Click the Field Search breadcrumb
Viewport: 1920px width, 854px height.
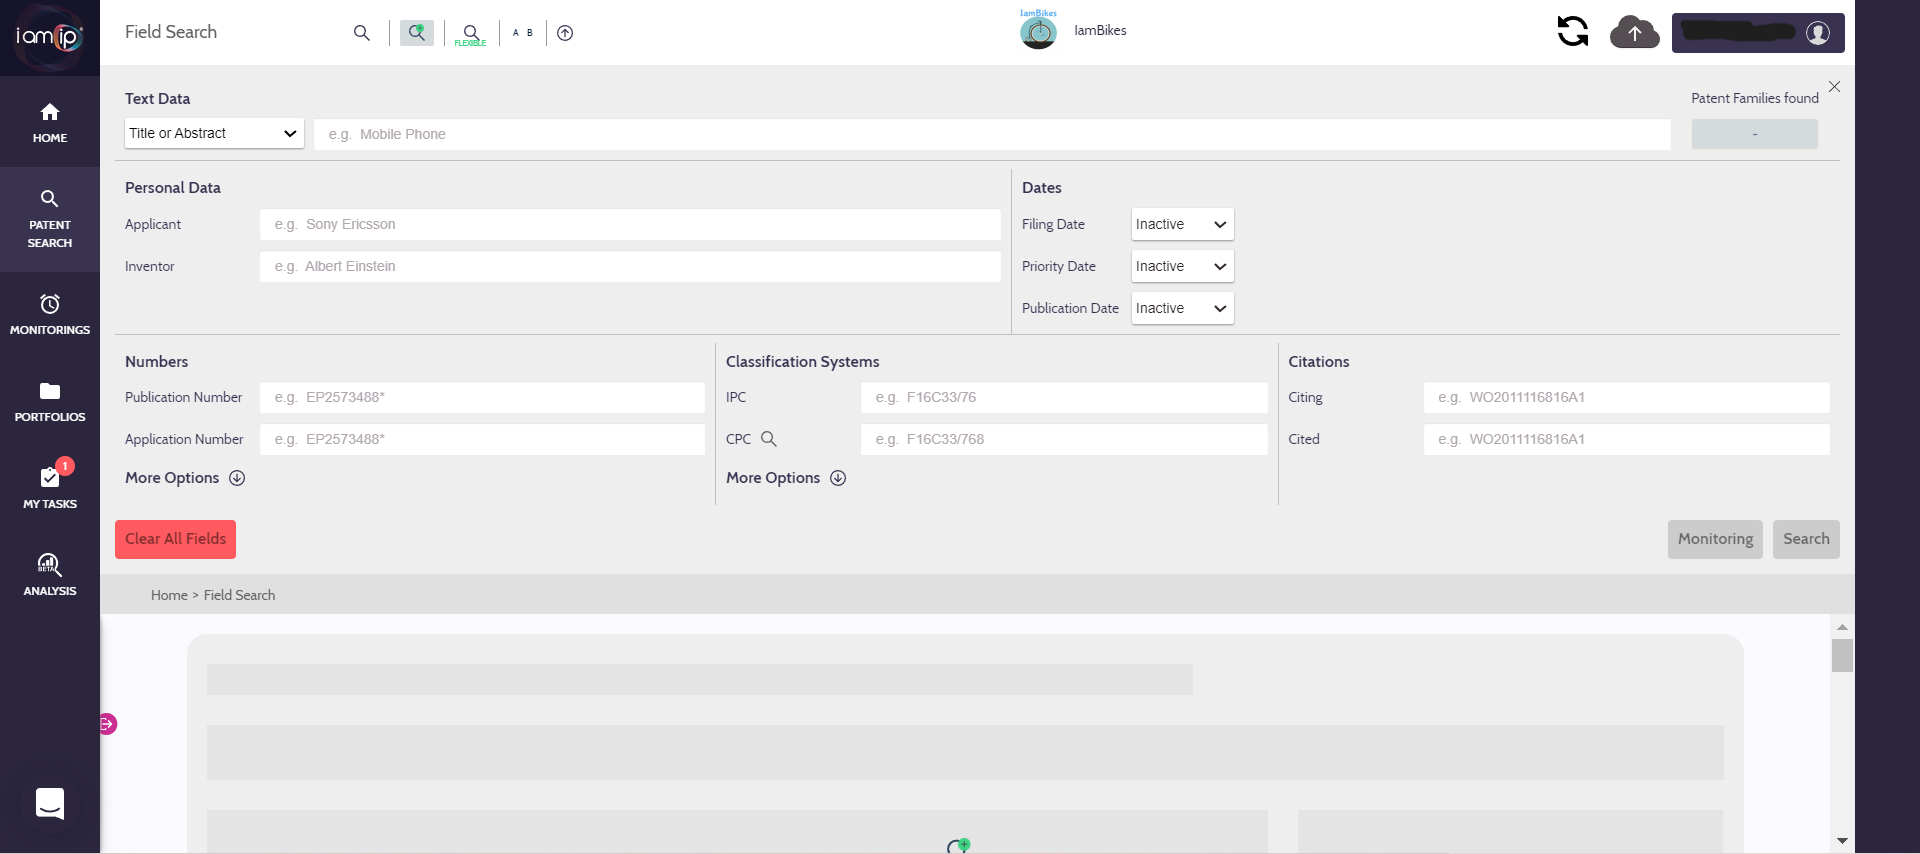[239, 595]
